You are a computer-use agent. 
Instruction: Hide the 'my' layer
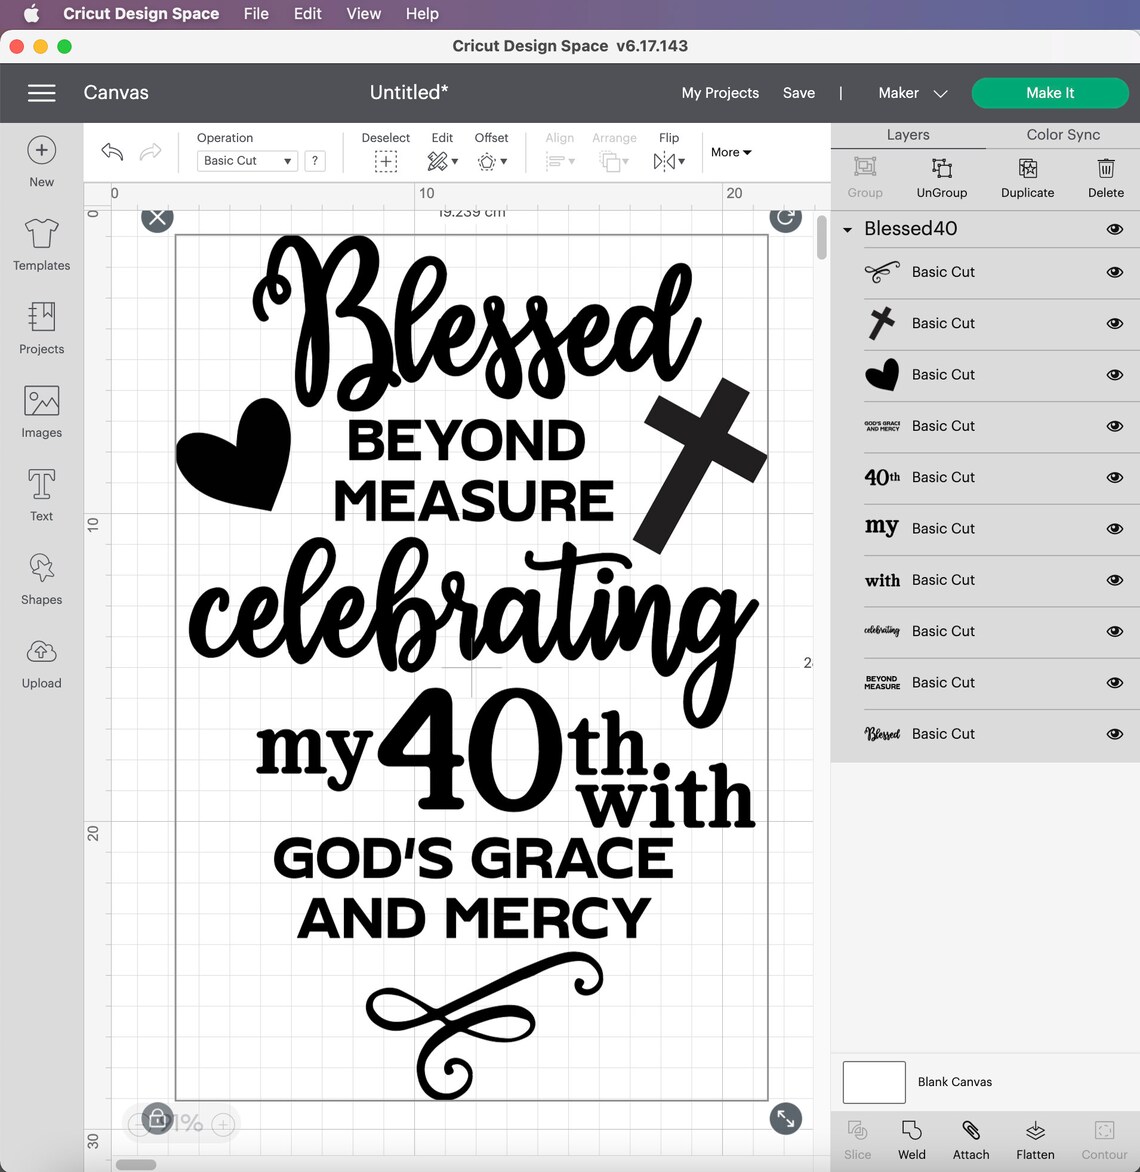tap(1114, 528)
